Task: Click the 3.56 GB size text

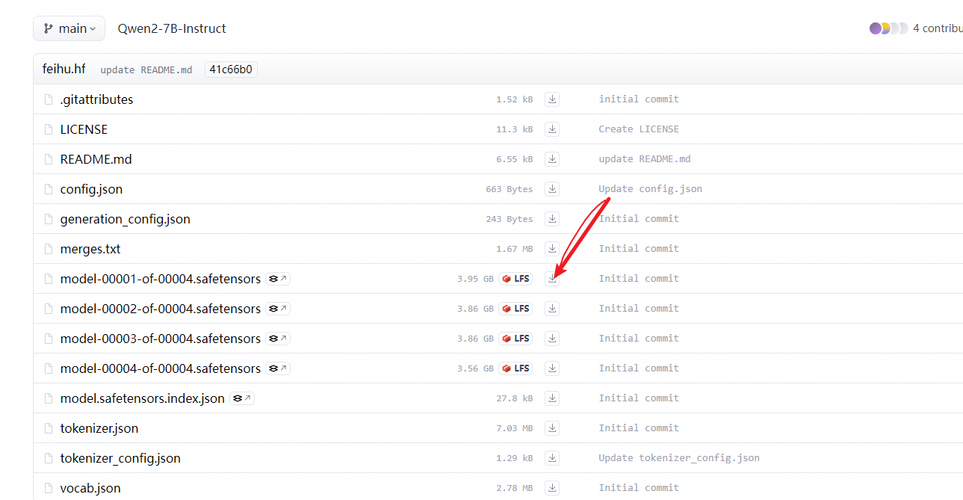Action: (475, 369)
